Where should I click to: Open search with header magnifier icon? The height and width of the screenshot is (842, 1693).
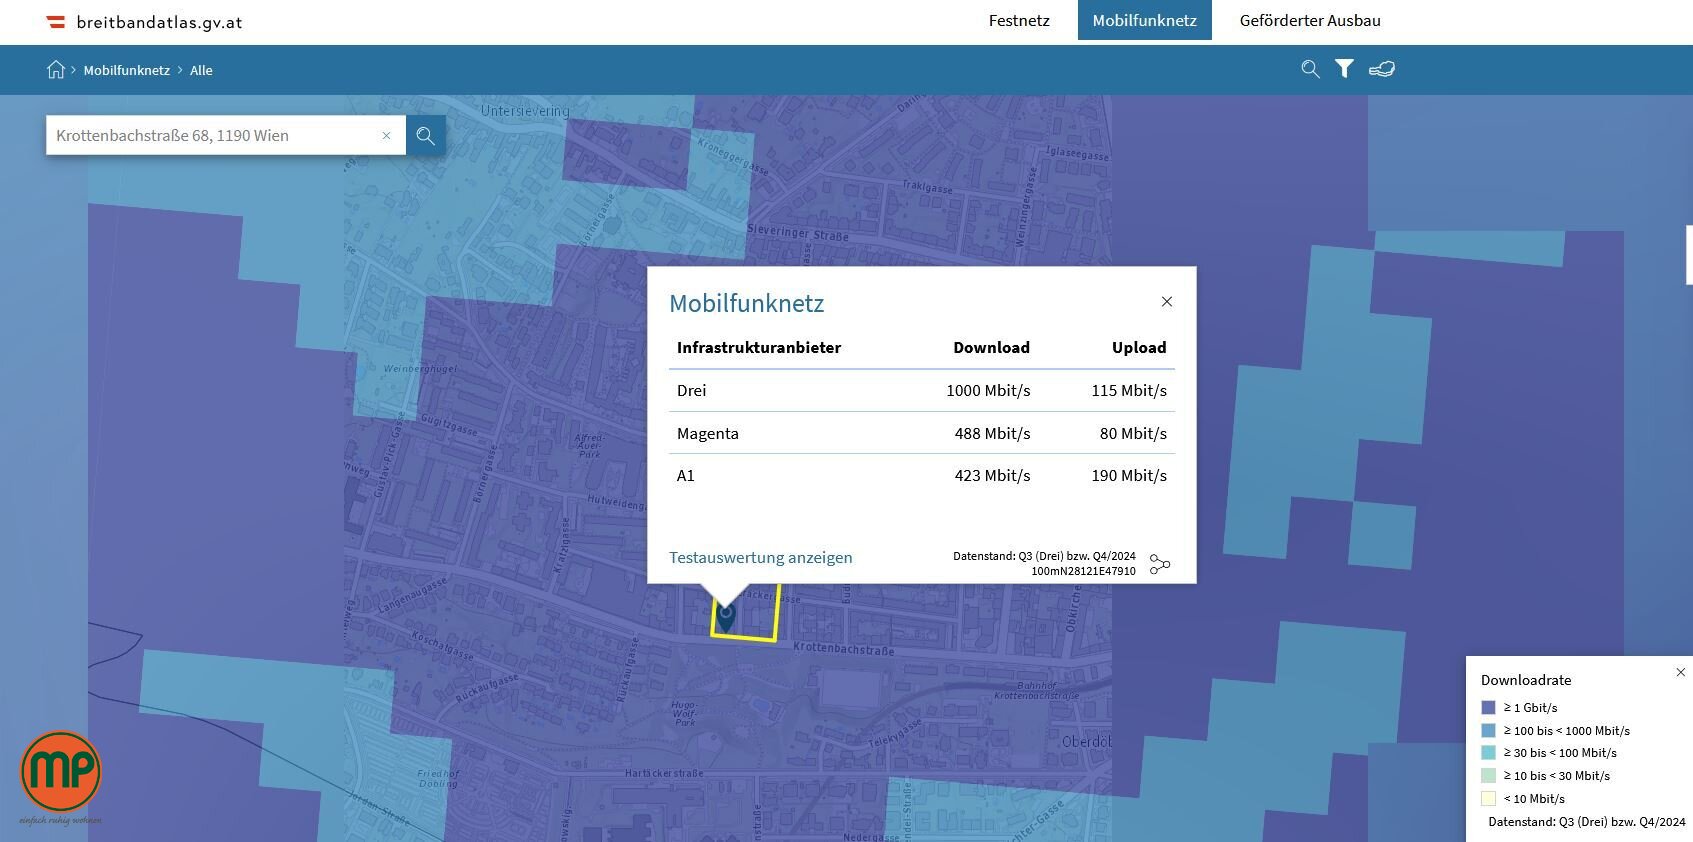(x=1310, y=69)
